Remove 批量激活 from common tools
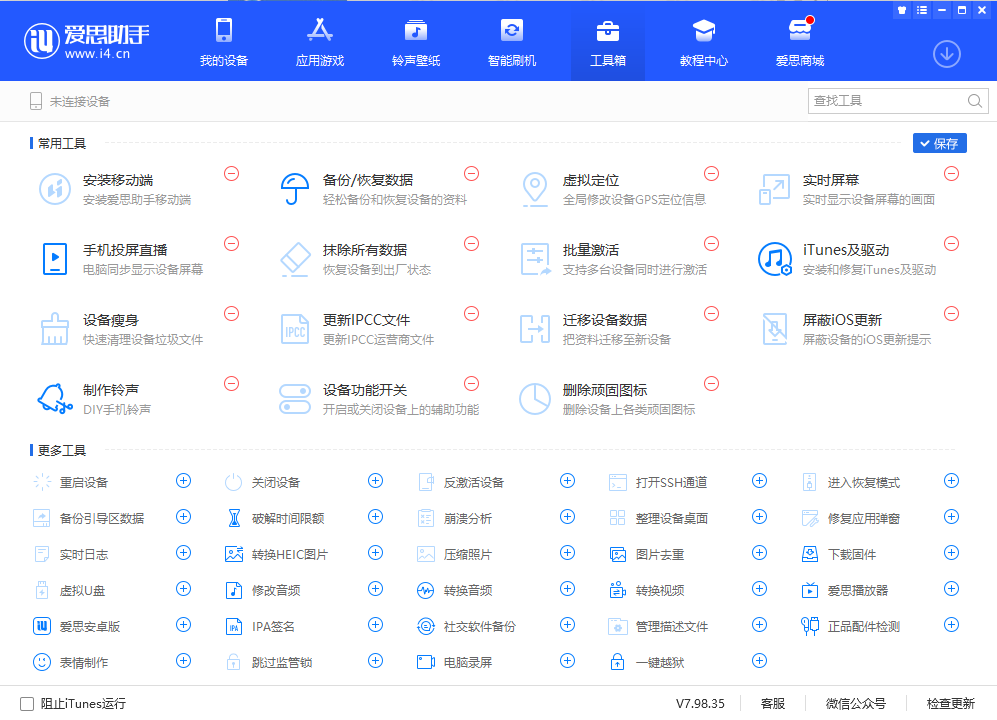 tap(711, 242)
